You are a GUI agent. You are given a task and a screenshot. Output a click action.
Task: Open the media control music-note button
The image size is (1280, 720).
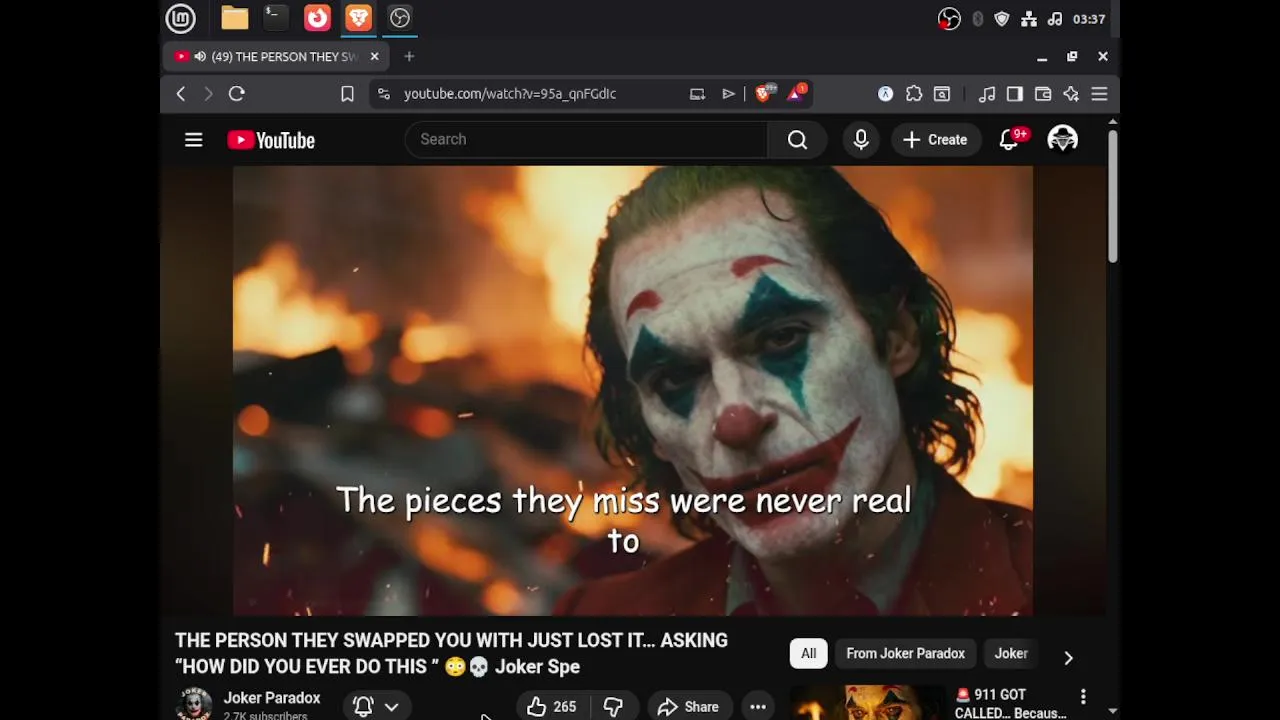coord(987,94)
